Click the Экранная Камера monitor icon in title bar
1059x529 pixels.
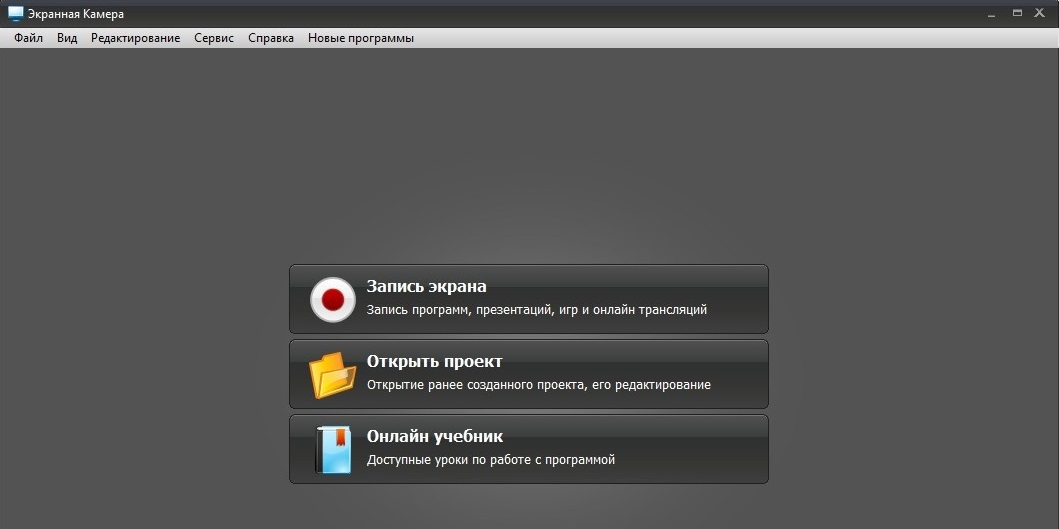click(x=16, y=14)
